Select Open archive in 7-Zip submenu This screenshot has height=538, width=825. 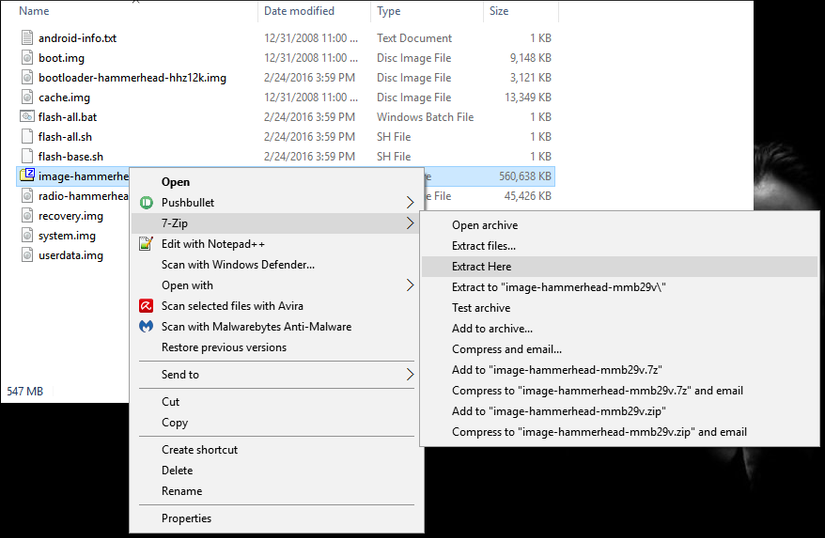[x=484, y=226]
